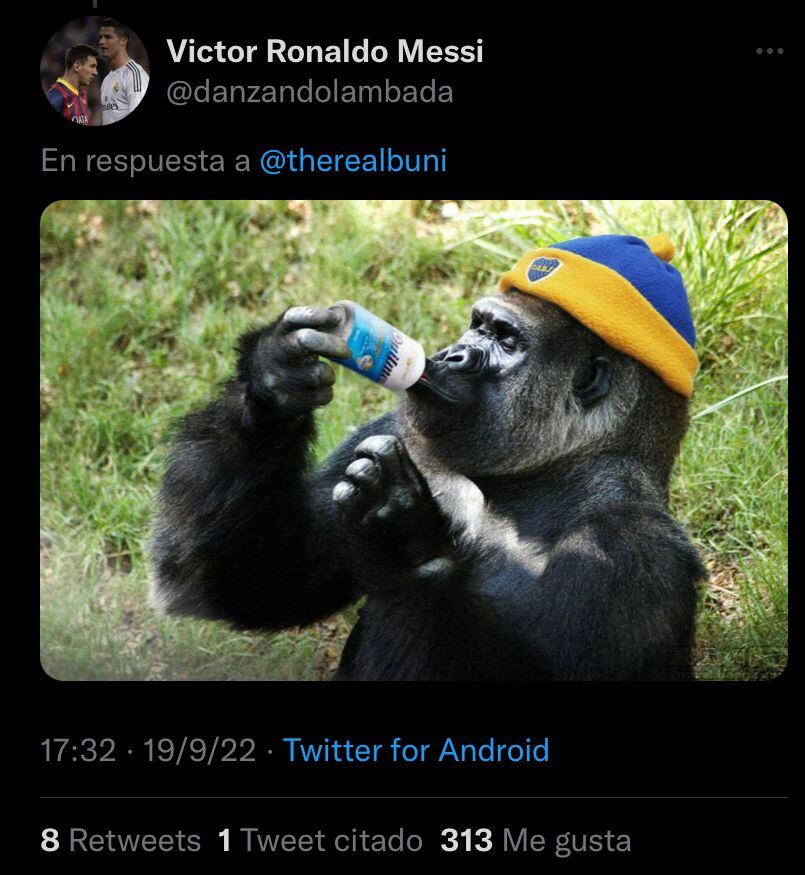Open the more options three-dot menu
This screenshot has height=875, width=805.
tap(769, 51)
